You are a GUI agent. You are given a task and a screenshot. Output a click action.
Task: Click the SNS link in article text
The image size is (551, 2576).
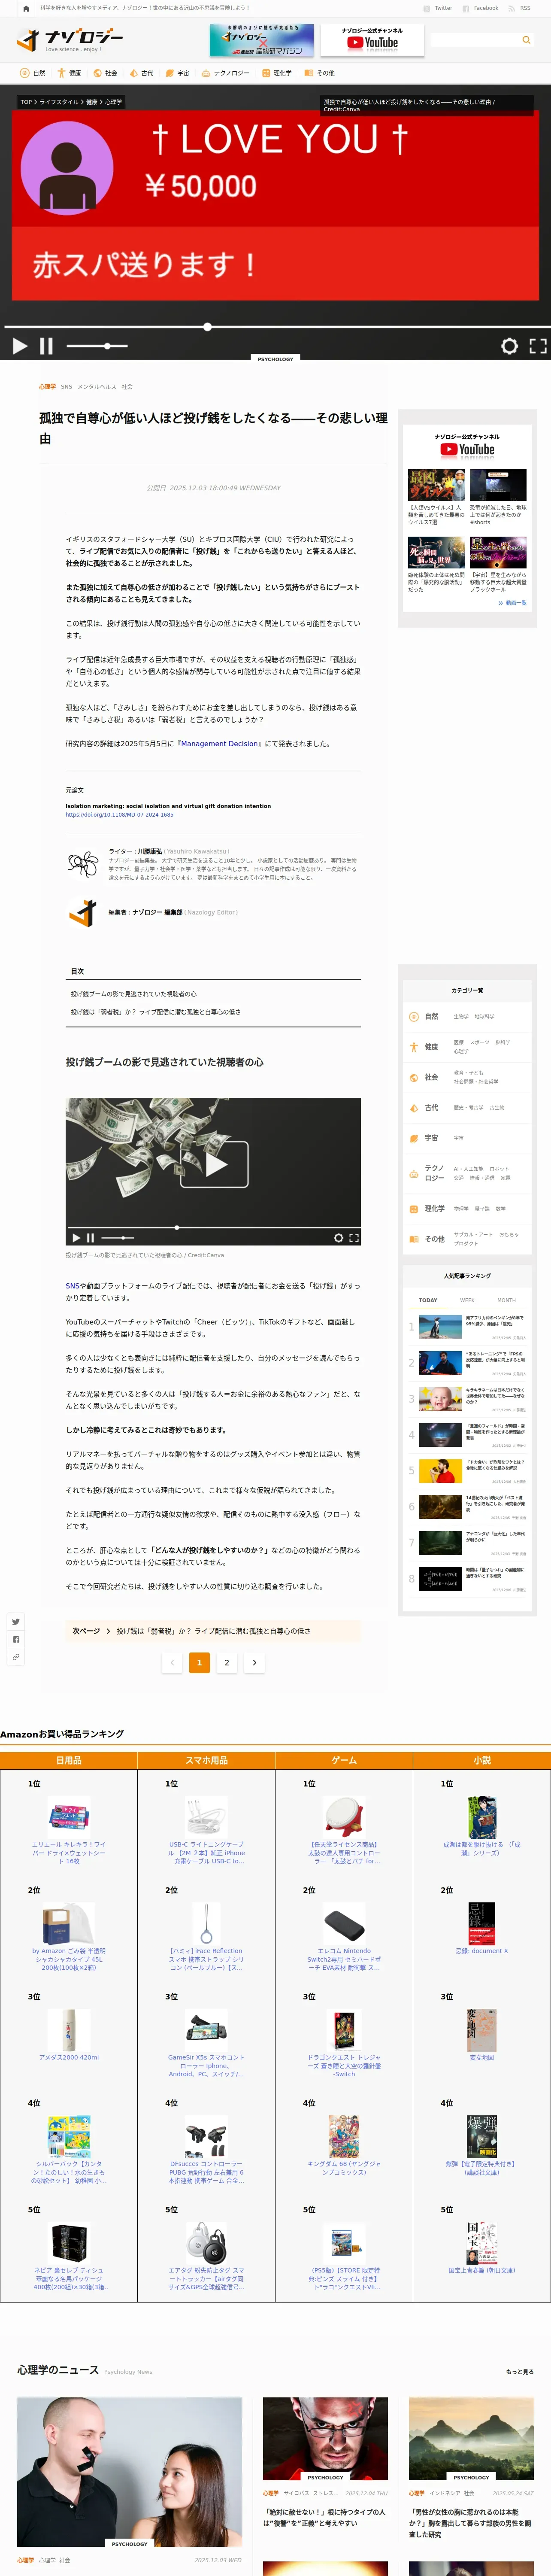pos(72,1286)
